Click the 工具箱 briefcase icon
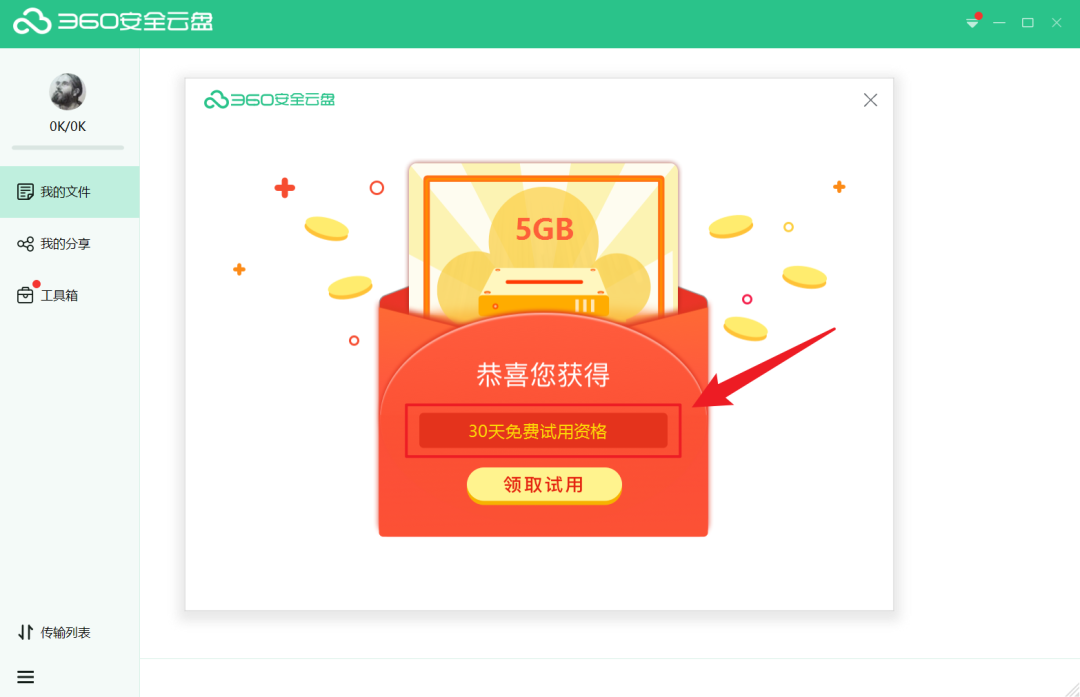Screen dimensions: 1080x697 pos(25,295)
